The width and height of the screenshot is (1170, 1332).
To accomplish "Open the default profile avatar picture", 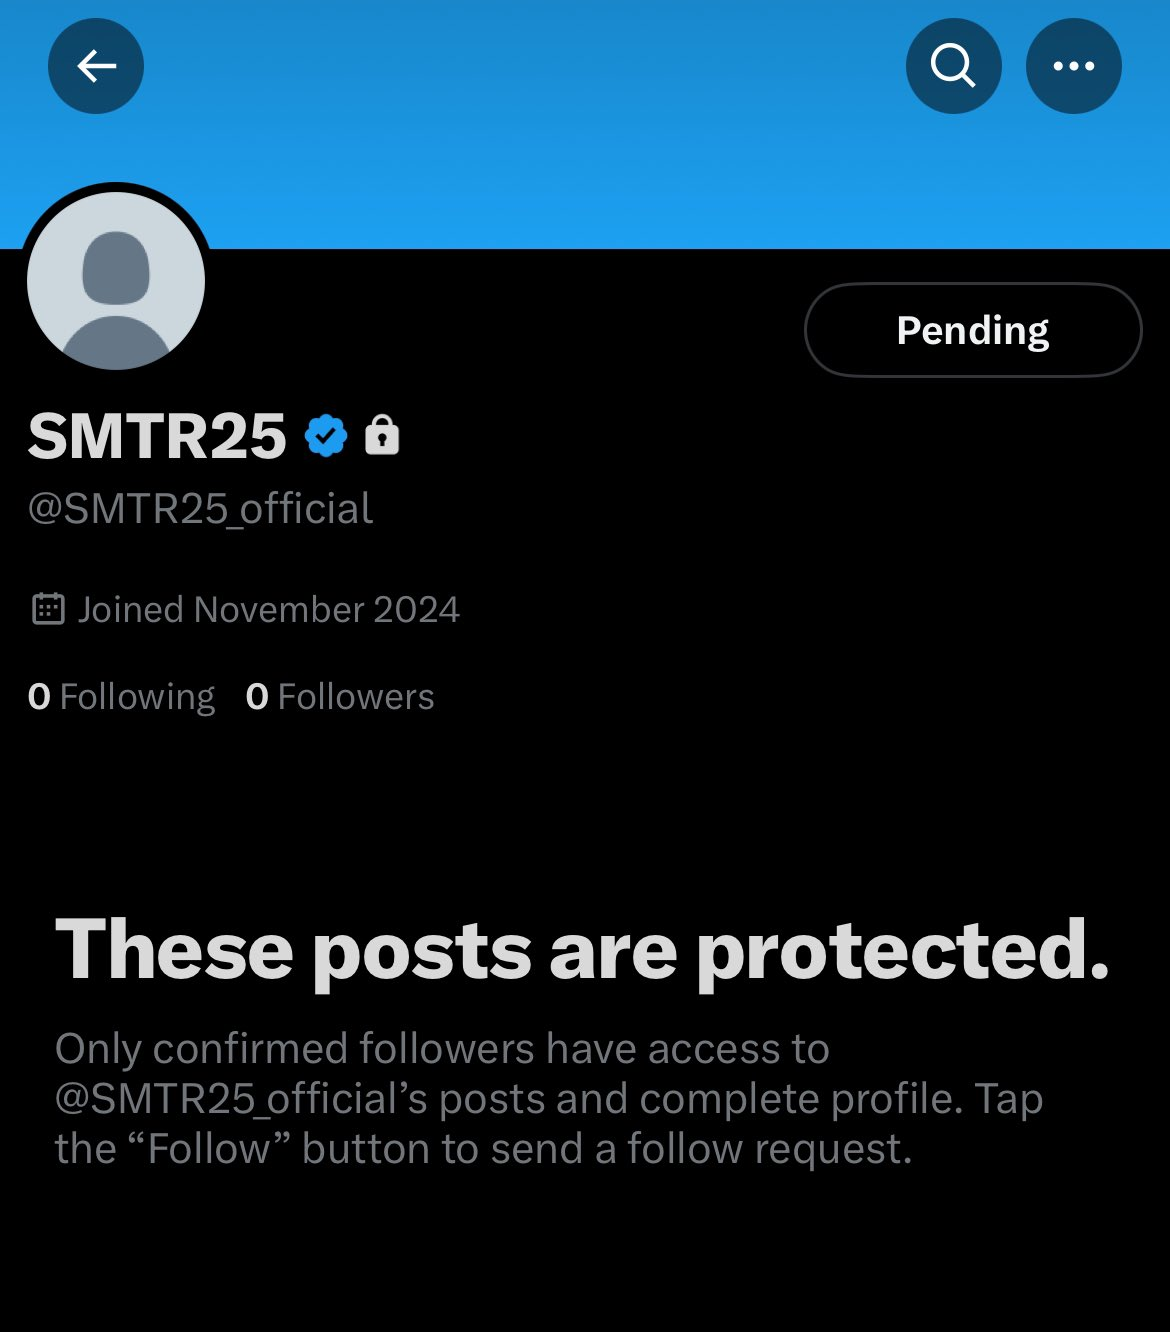I will click(x=116, y=281).
